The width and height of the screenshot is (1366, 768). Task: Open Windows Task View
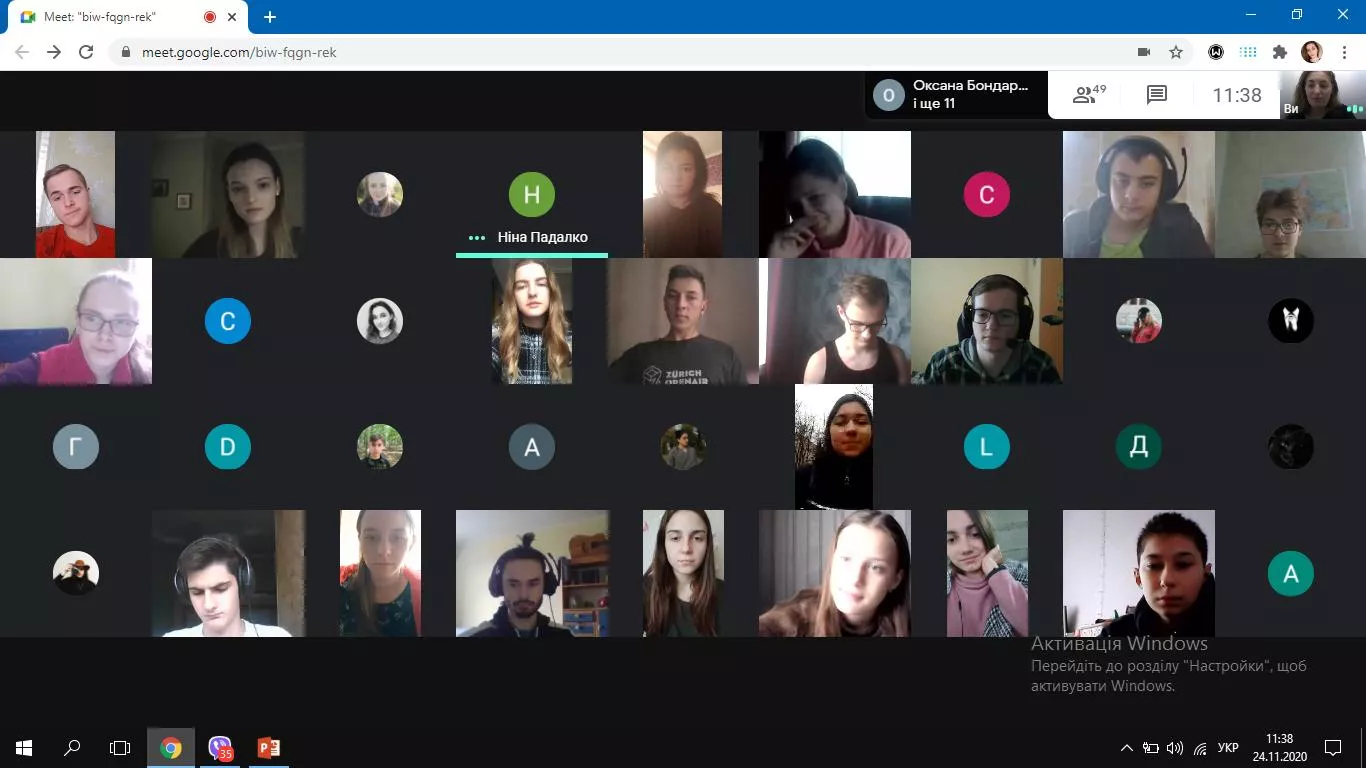120,748
